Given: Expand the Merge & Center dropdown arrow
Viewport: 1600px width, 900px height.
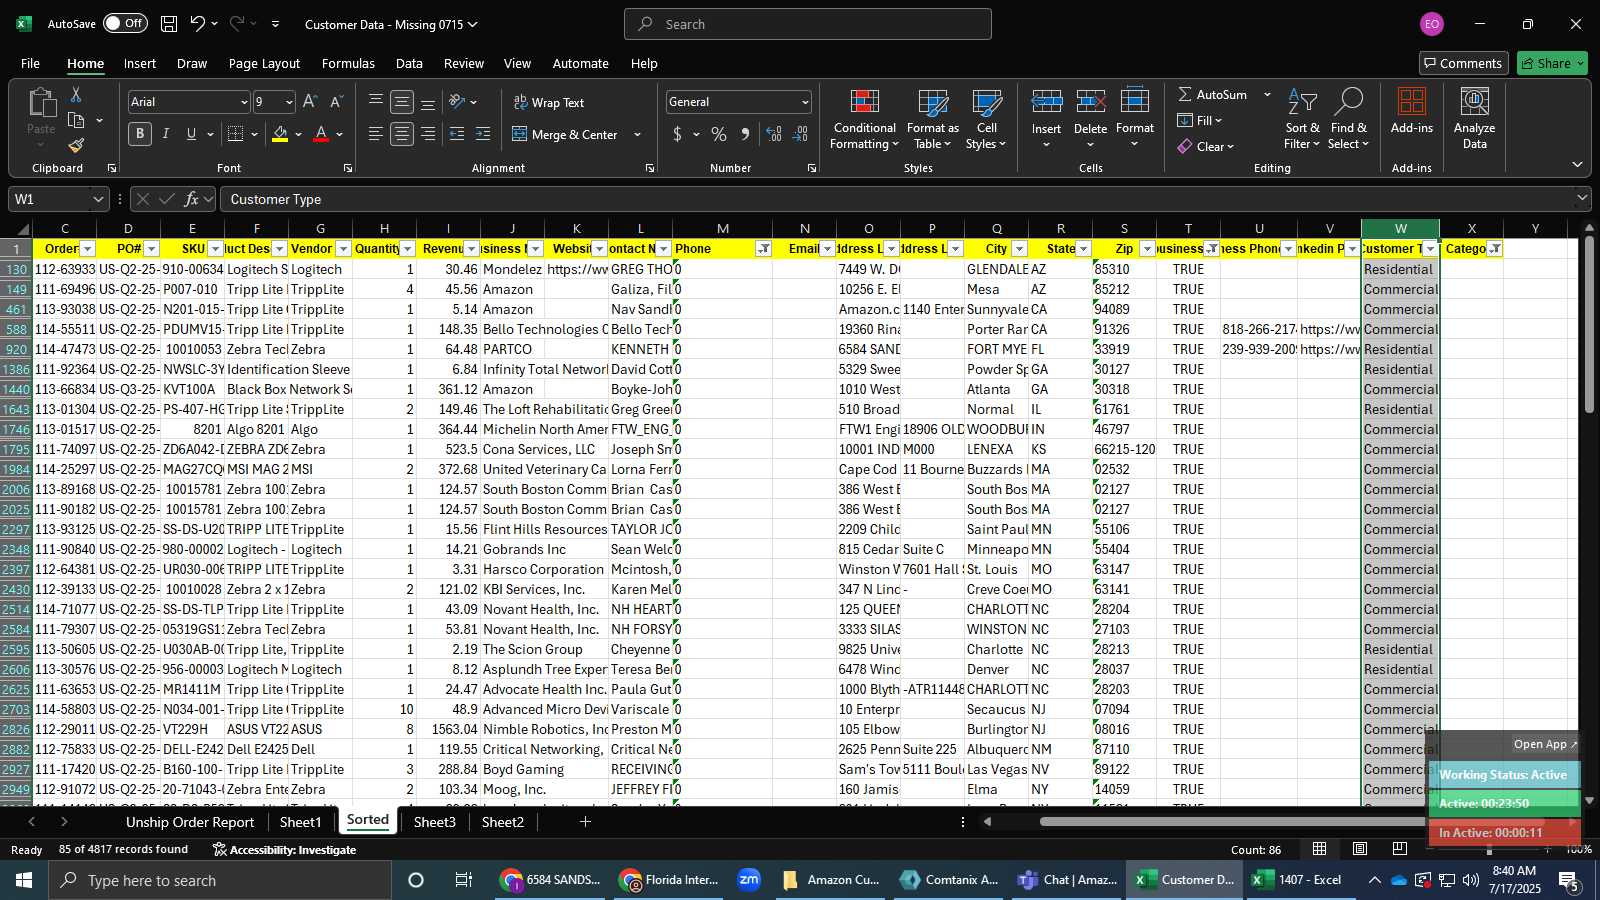Looking at the screenshot, I should pyautogui.click(x=637, y=134).
